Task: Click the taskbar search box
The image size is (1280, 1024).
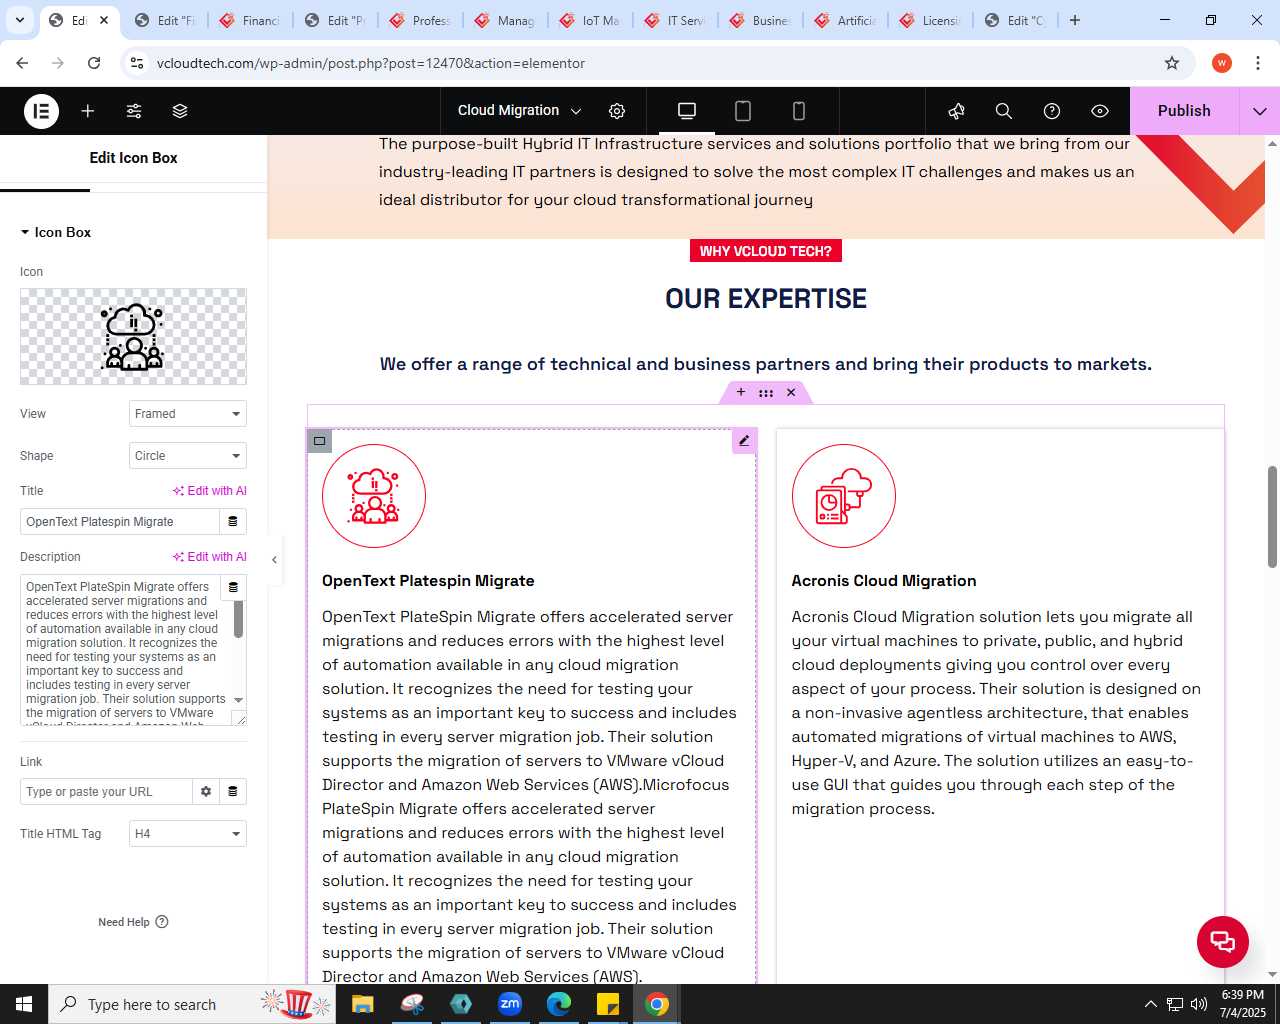Action: click(193, 1004)
